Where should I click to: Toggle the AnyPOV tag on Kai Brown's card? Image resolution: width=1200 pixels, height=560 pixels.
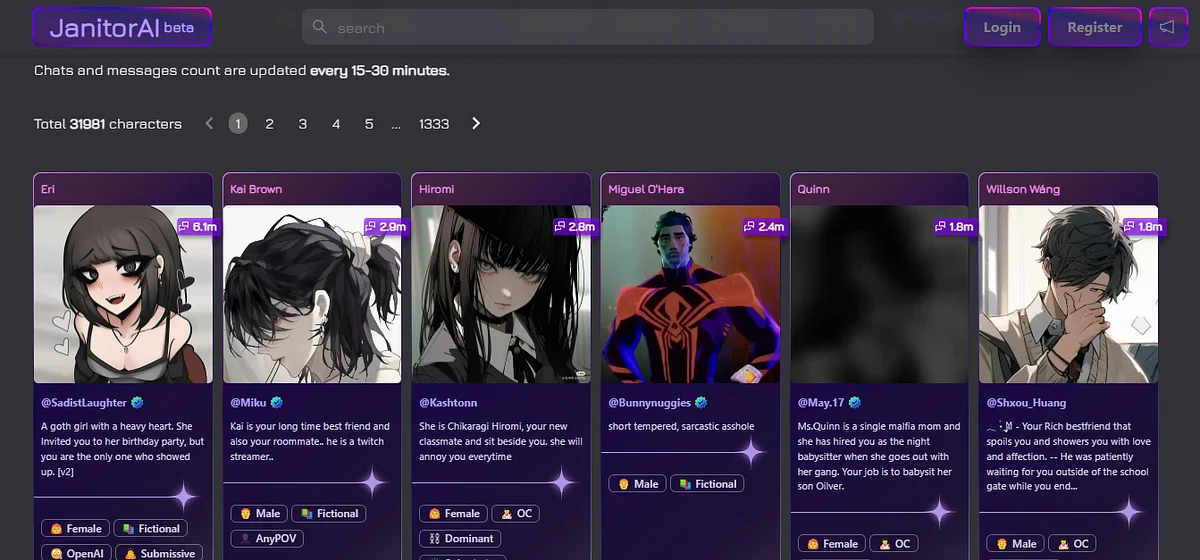pyautogui.click(x=268, y=537)
